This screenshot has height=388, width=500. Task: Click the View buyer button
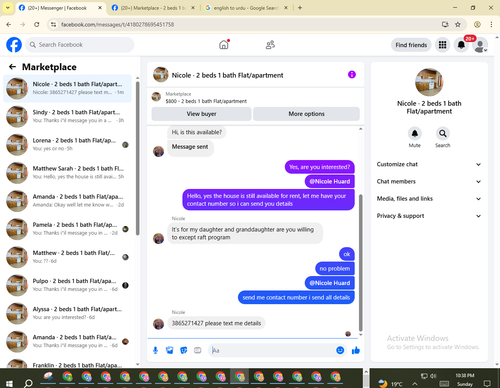[x=201, y=114]
